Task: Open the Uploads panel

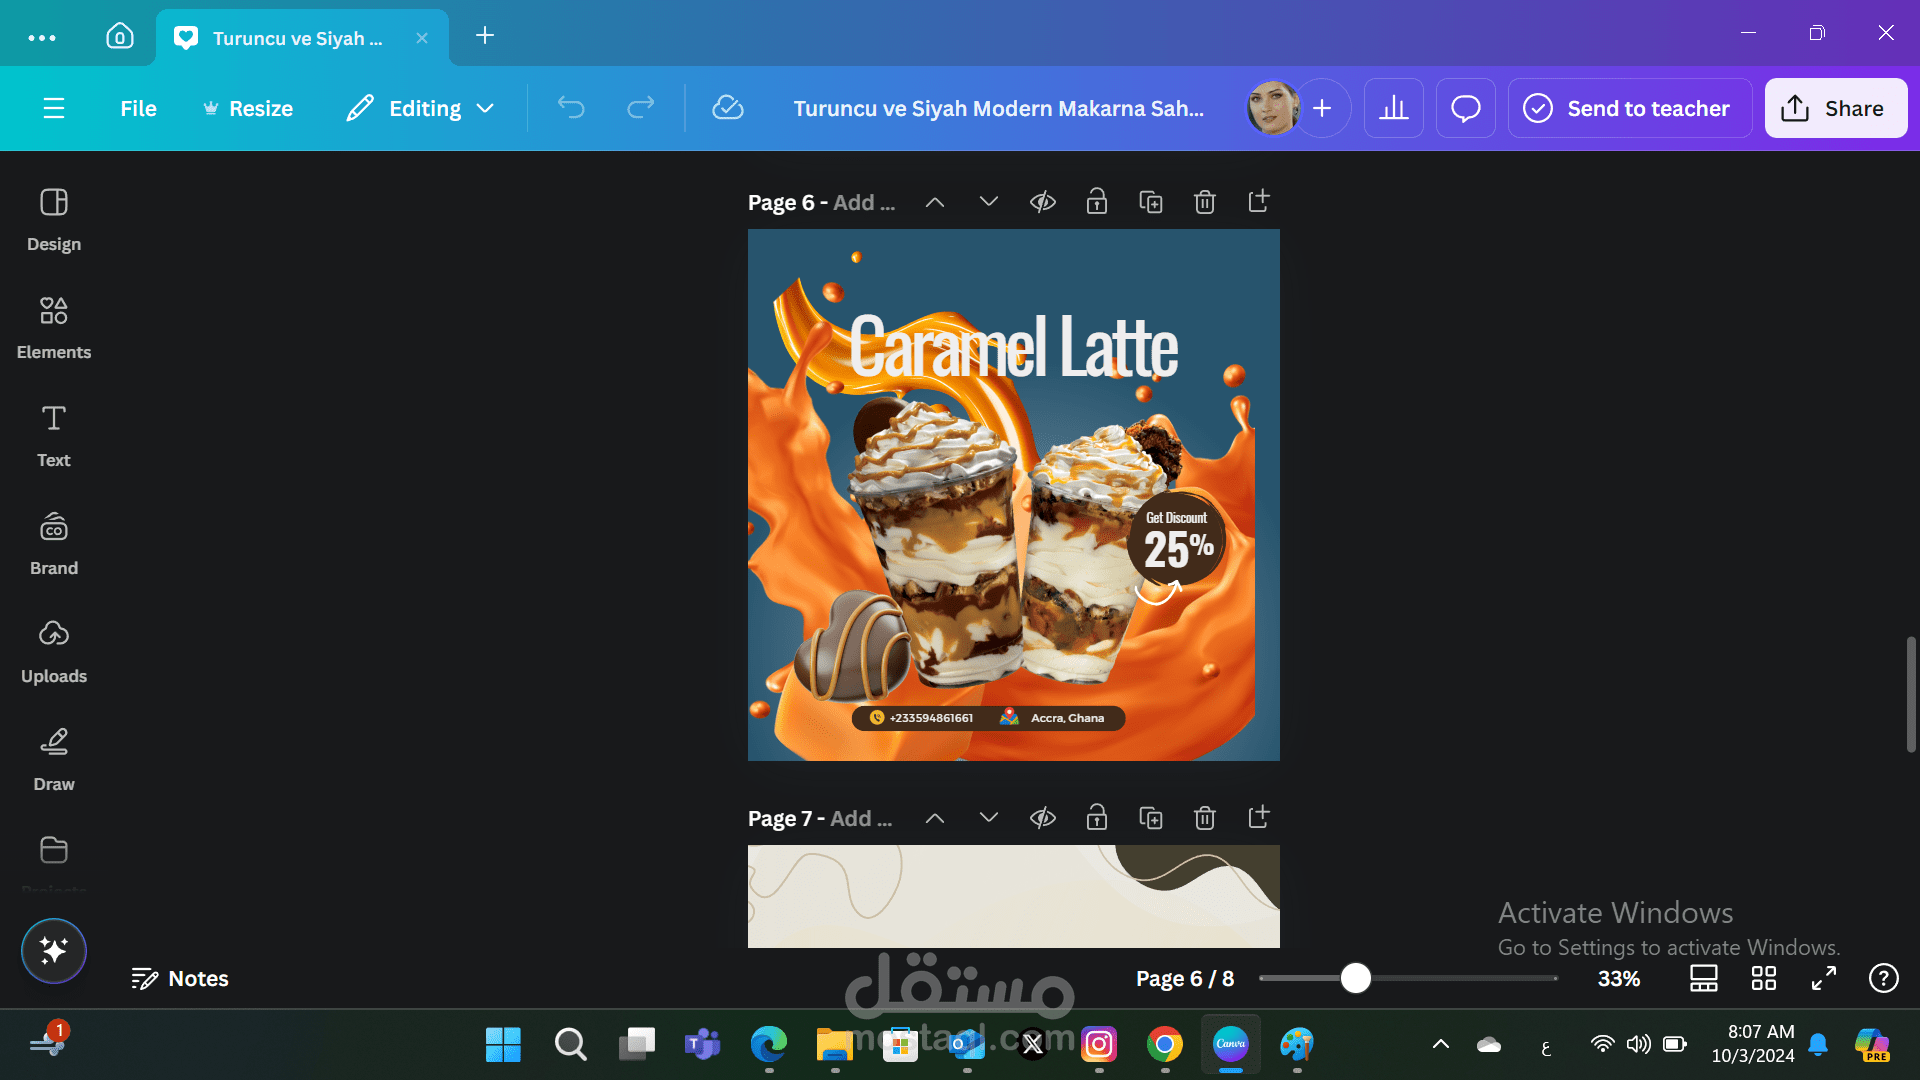Action: click(53, 651)
